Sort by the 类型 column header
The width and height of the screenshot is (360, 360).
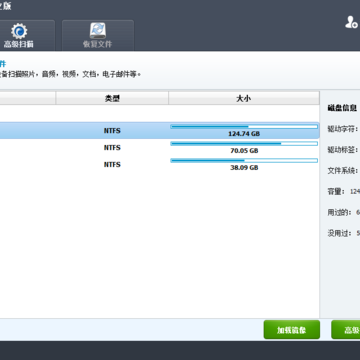112,98
